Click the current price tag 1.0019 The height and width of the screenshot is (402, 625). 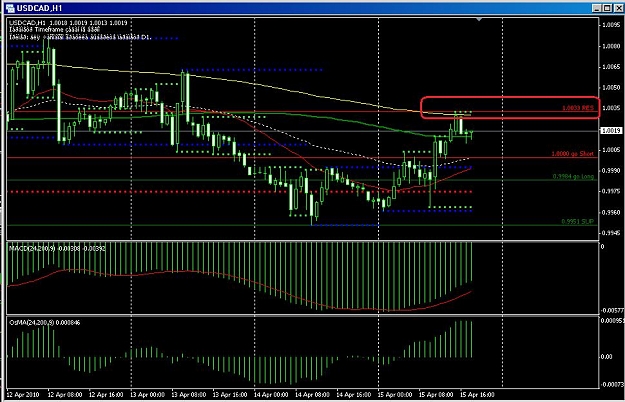point(611,131)
